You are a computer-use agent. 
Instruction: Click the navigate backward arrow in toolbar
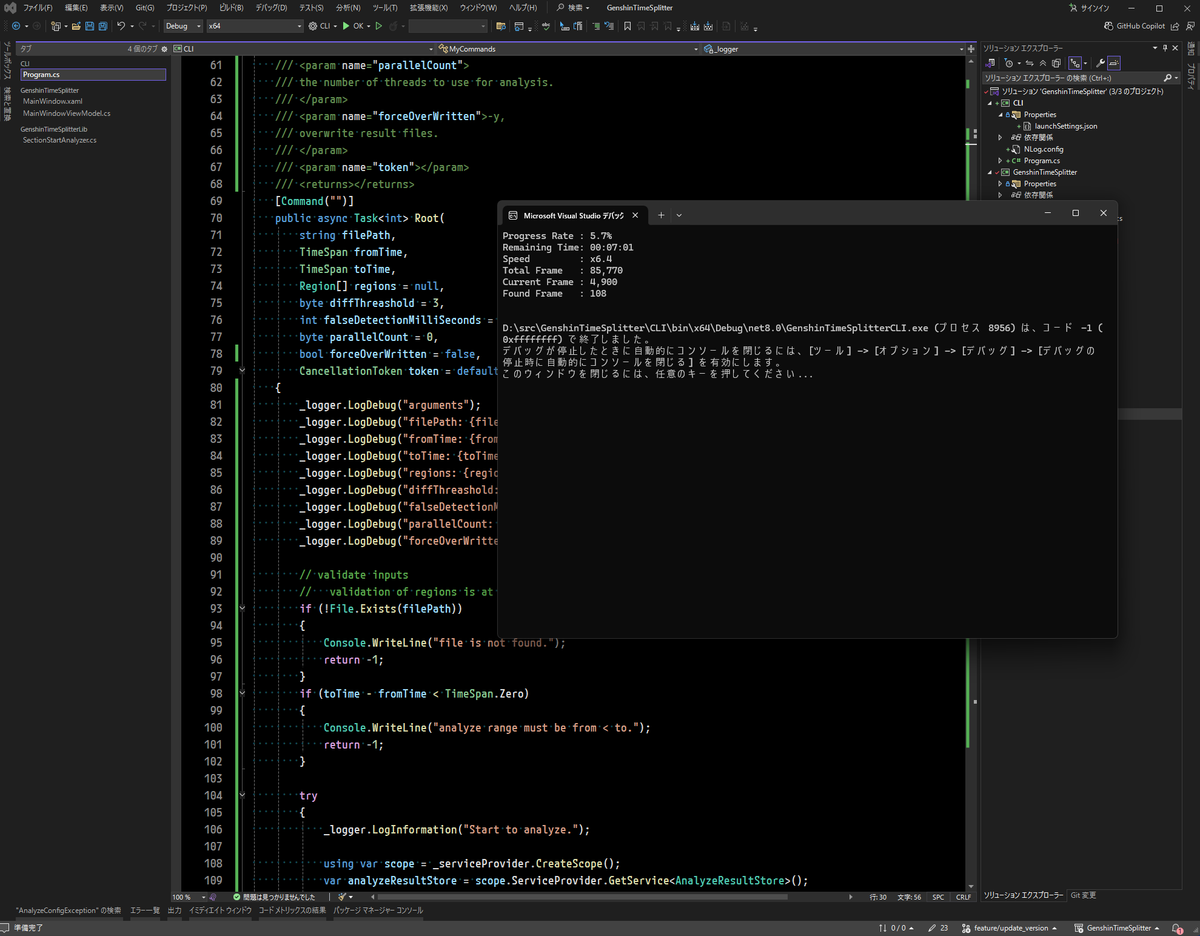click(16, 25)
